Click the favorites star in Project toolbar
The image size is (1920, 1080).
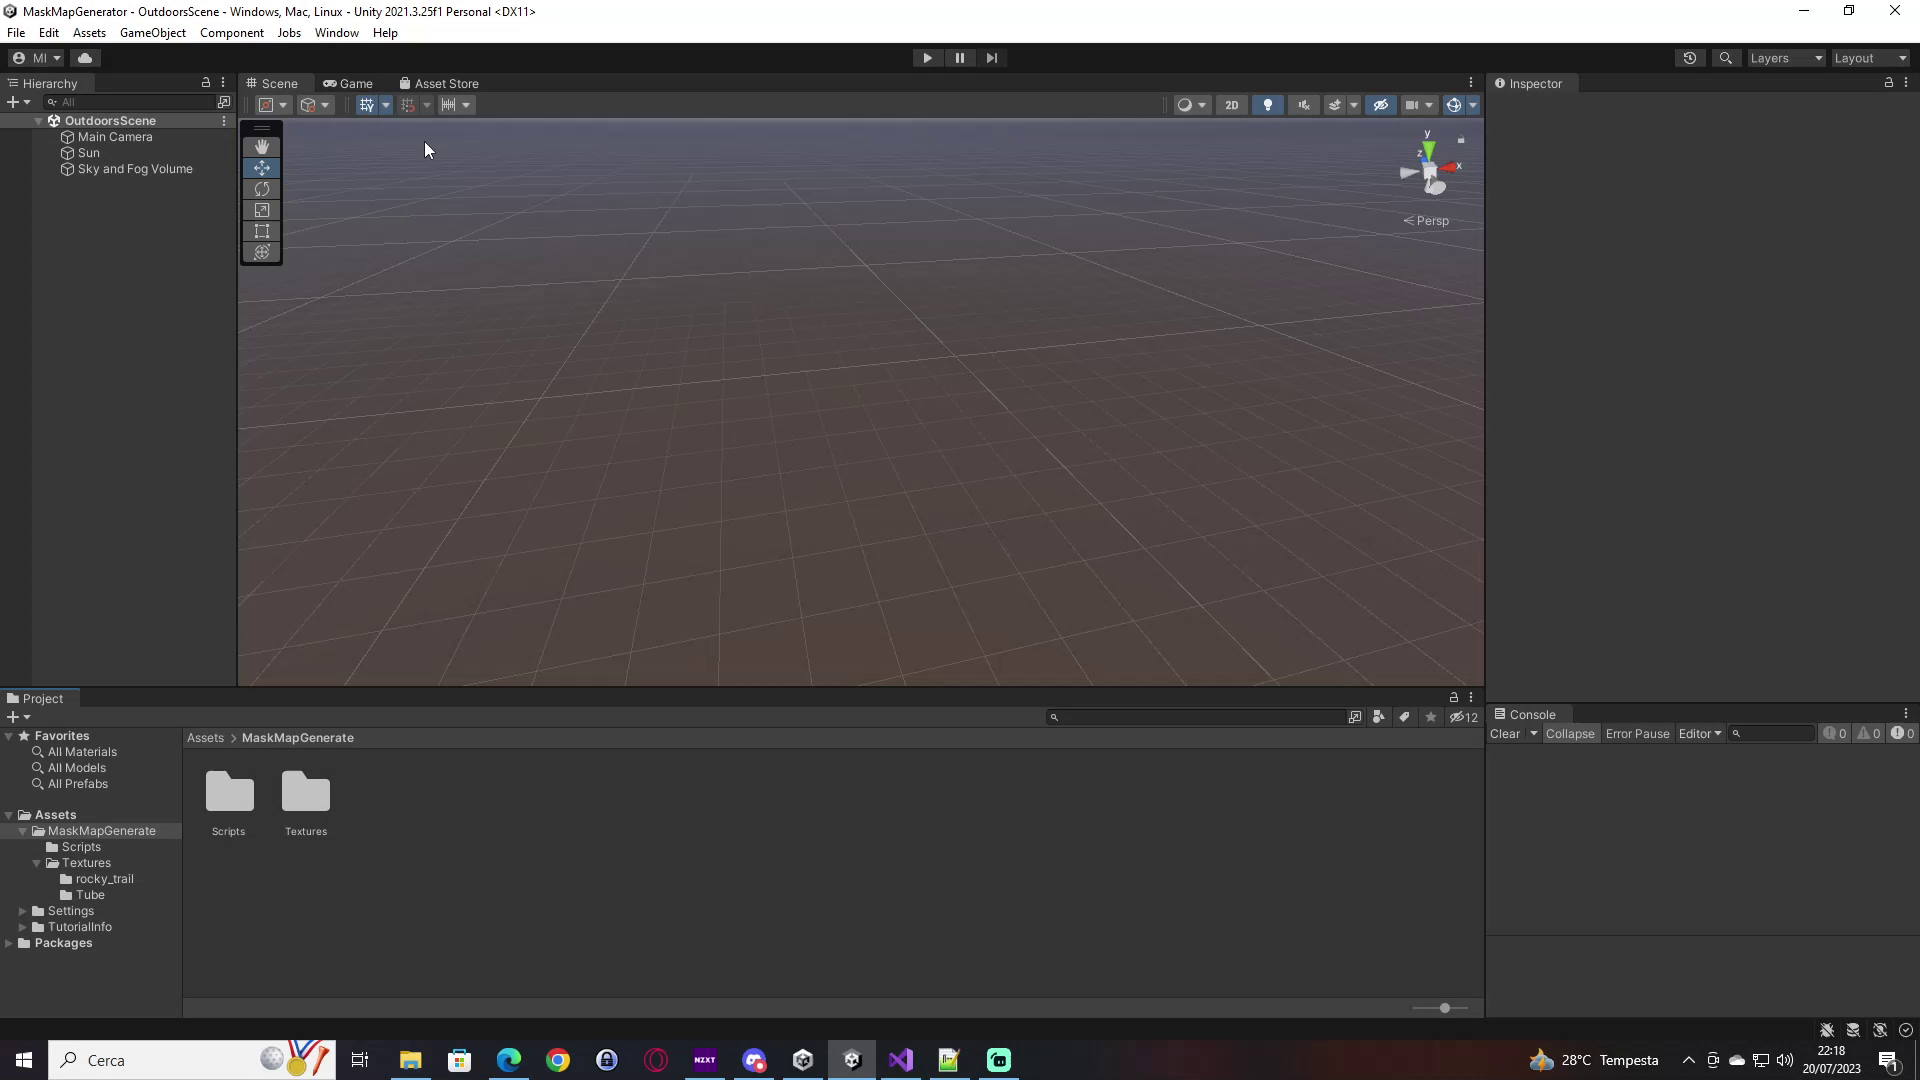1431,717
